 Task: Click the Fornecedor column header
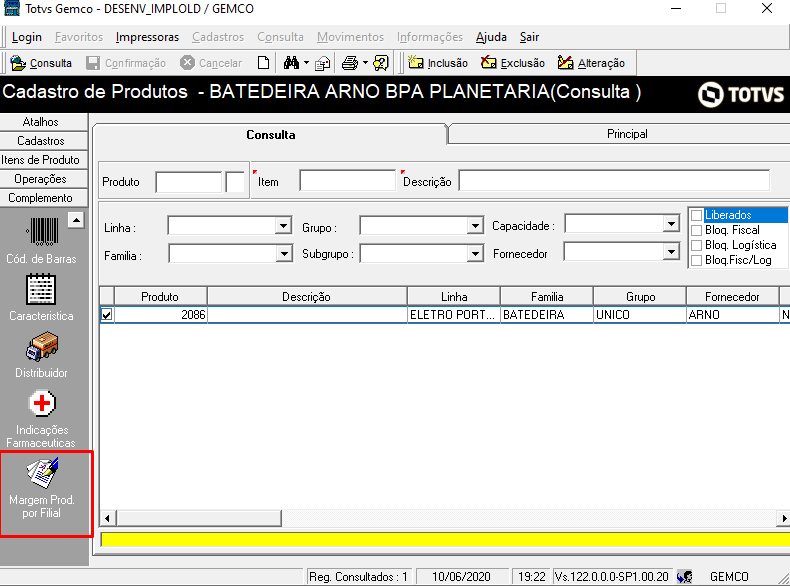(732, 297)
